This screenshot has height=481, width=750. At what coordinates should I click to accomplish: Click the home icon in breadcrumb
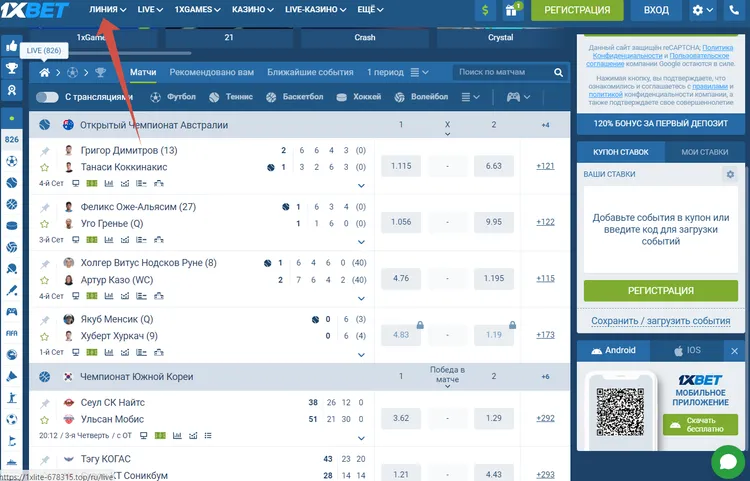pos(44,73)
